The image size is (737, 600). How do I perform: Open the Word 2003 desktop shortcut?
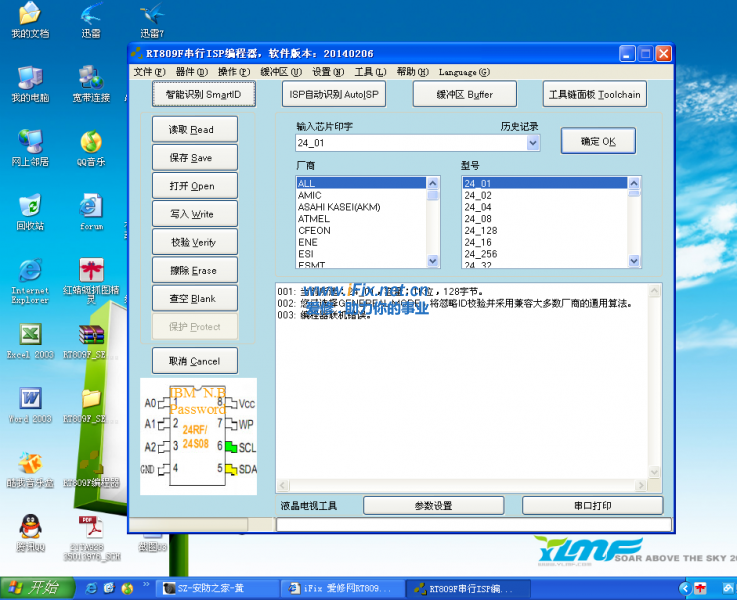pos(30,400)
